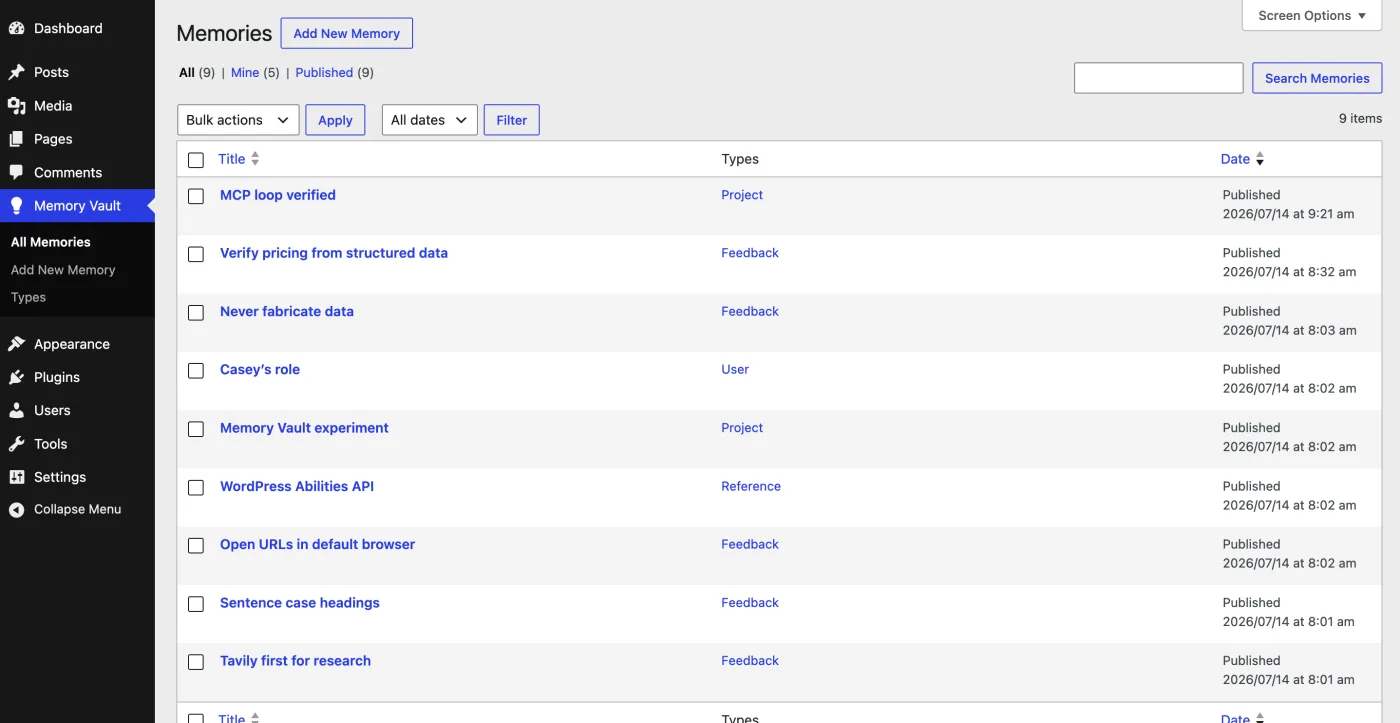This screenshot has height=723, width=1400.
Task: Click the Memory Vault lightbulb icon
Action: coord(16,205)
